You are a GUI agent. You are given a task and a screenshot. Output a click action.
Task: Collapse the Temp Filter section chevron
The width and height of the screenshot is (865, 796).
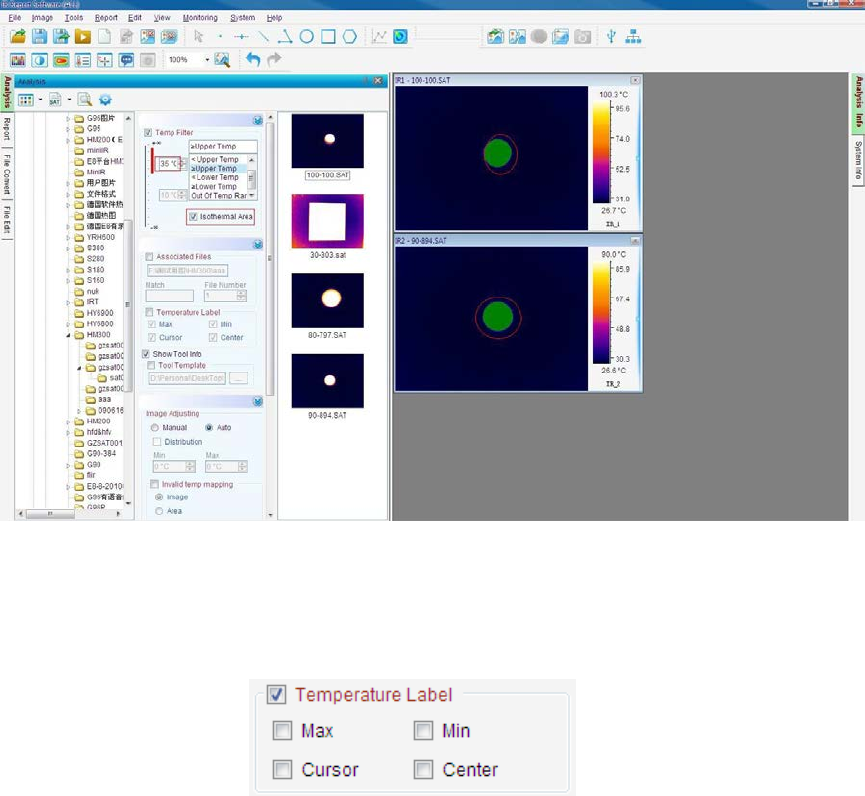click(258, 120)
